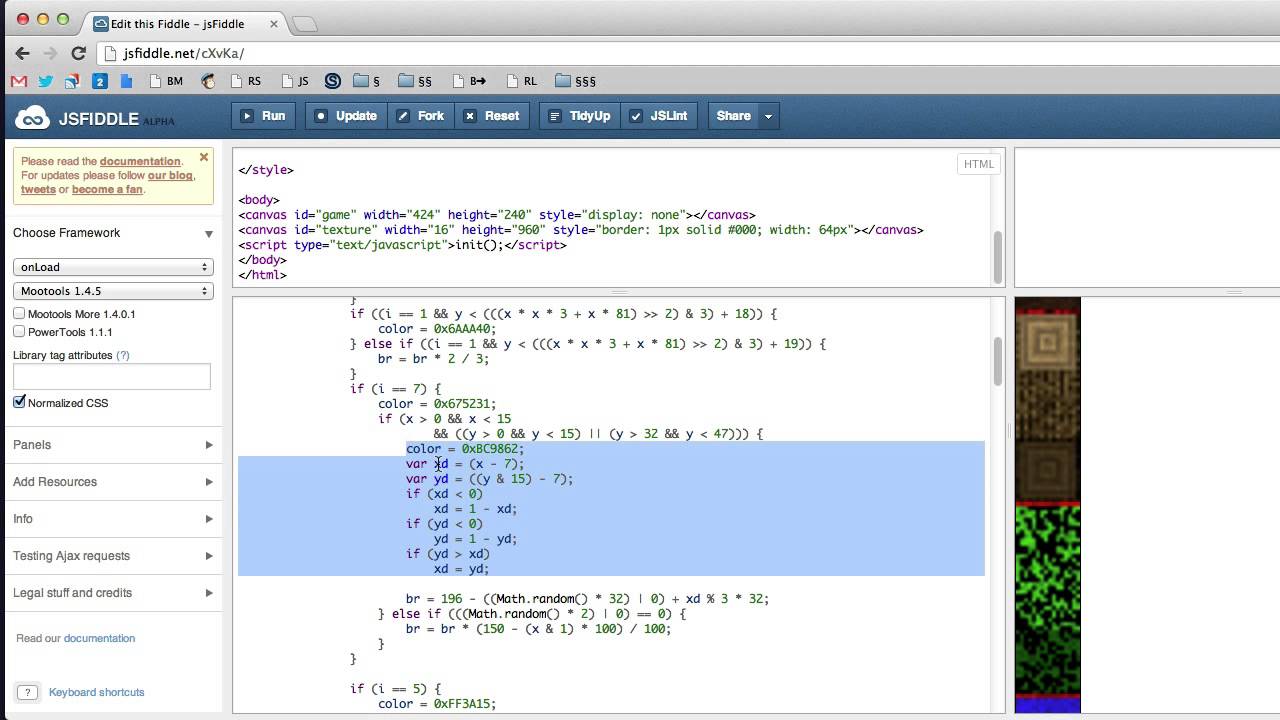This screenshot has width=1280, height=720.
Task: Open the Twitter bookmark
Action: tap(45, 81)
